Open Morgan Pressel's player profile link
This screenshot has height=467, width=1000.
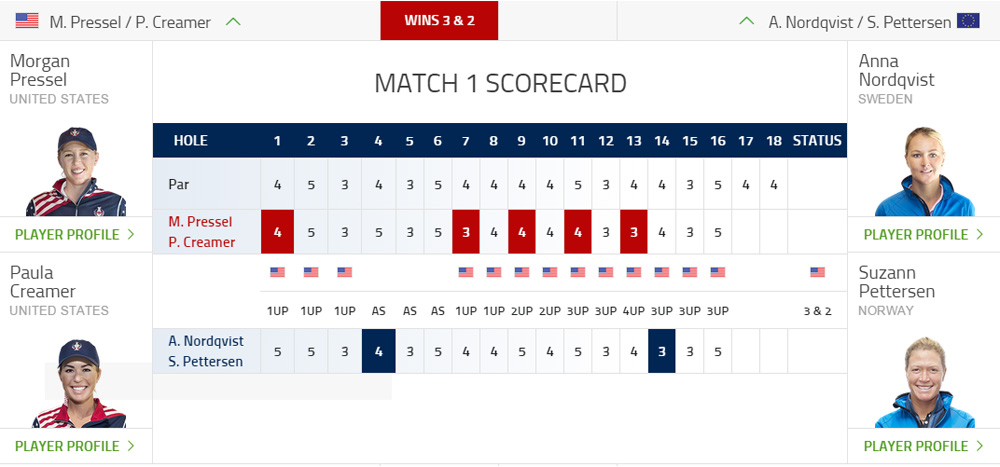point(75,235)
